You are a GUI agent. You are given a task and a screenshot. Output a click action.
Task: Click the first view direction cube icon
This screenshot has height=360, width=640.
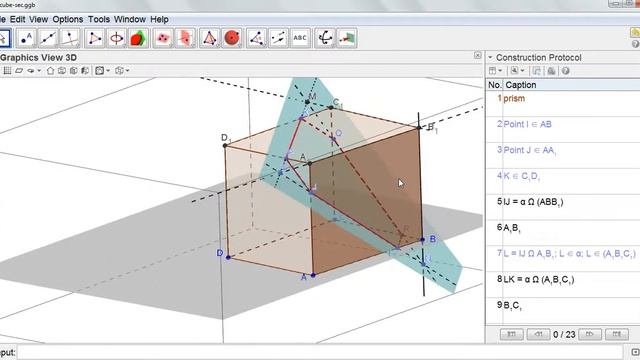[x=62, y=71]
